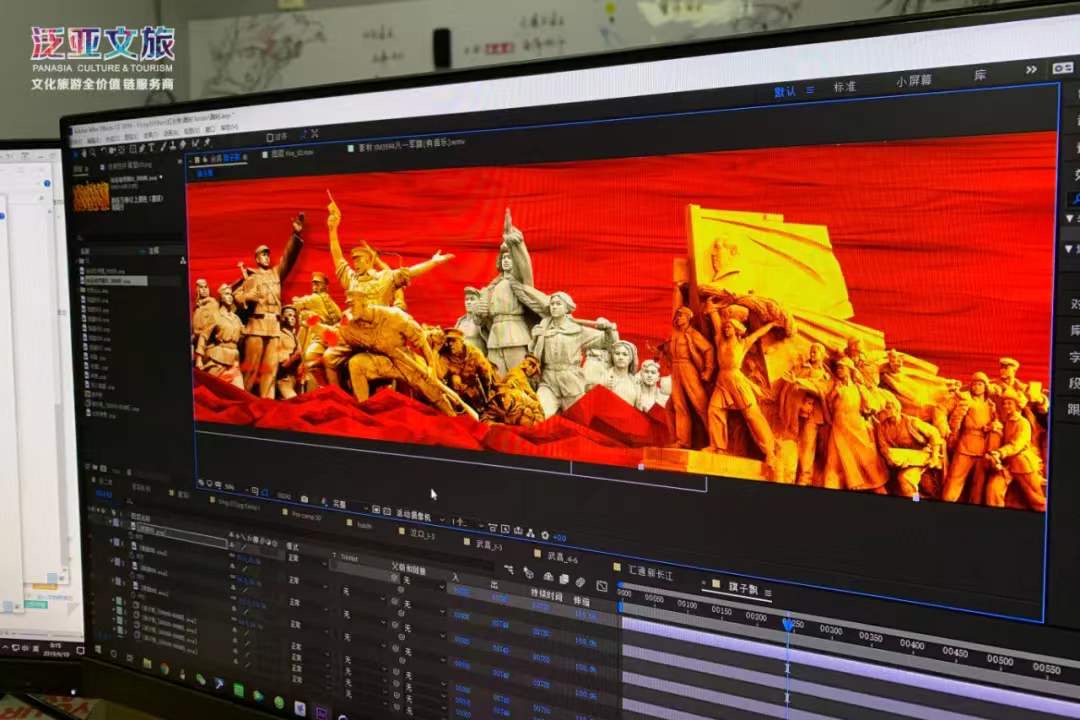Click the 模式 column header
This screenshot has height=720, width=1080.
[293, 546]
